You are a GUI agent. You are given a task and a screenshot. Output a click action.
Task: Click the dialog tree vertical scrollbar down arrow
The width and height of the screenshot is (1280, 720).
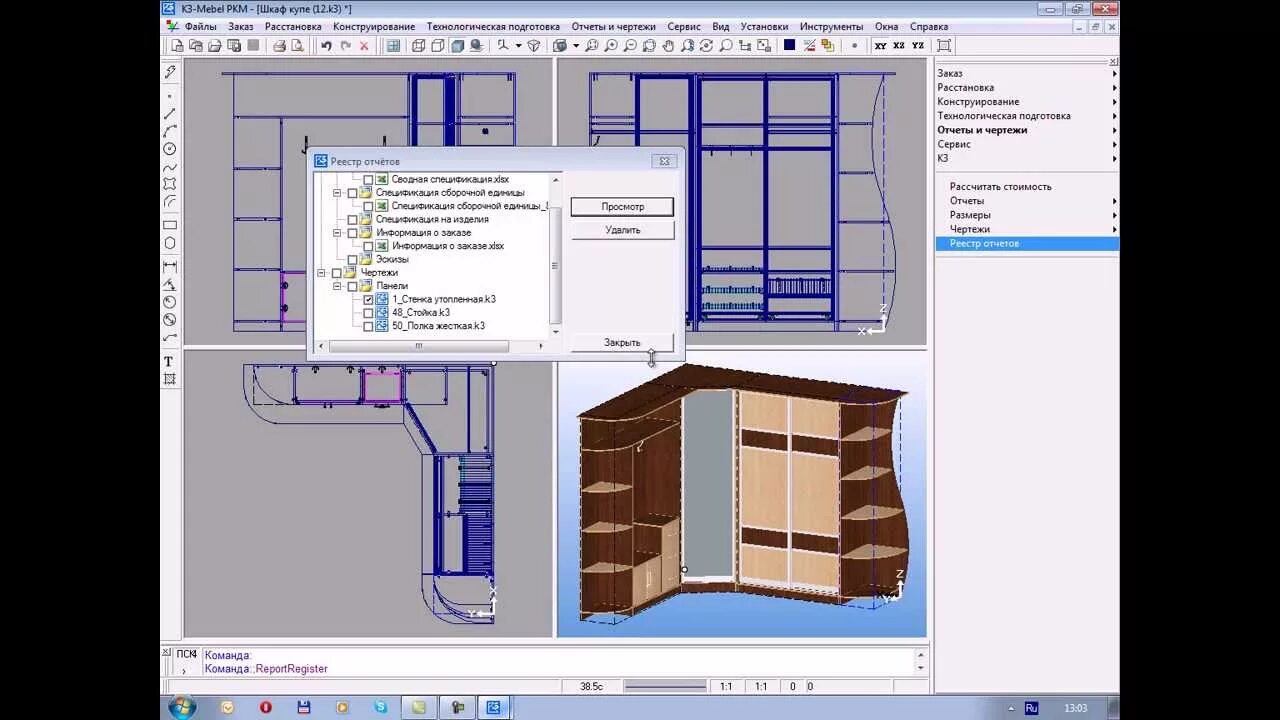click(556, 331)
